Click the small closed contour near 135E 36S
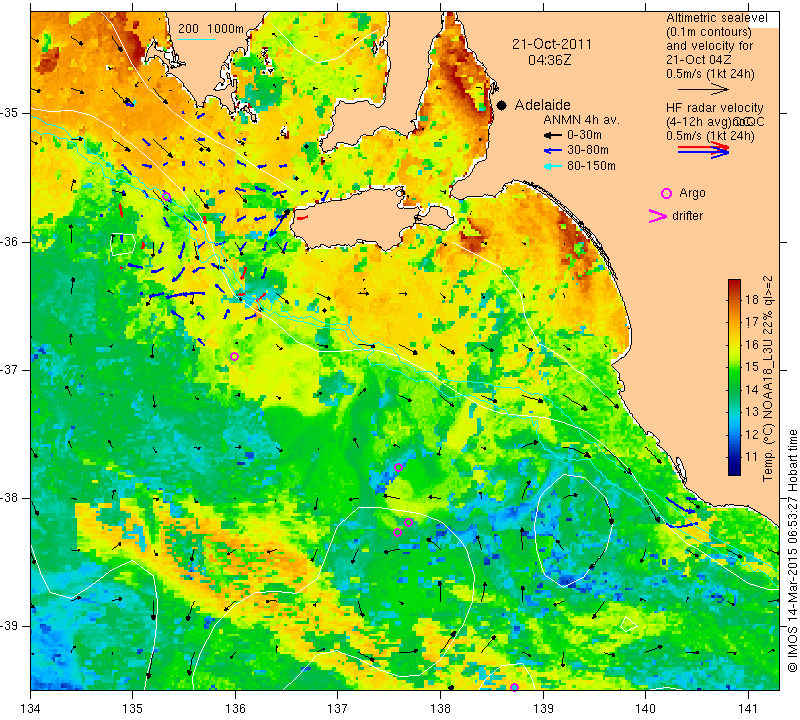Image resolution: width=800 pixels, height=720 pixels. pos(123,244)
